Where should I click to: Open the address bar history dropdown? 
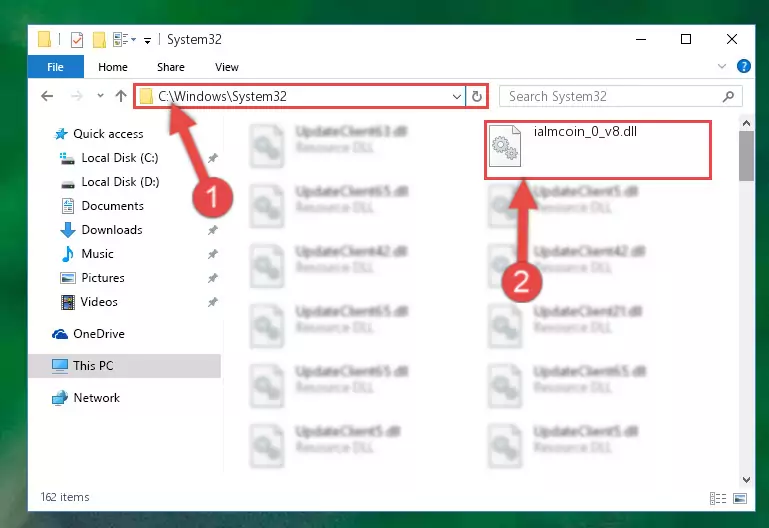457,97
